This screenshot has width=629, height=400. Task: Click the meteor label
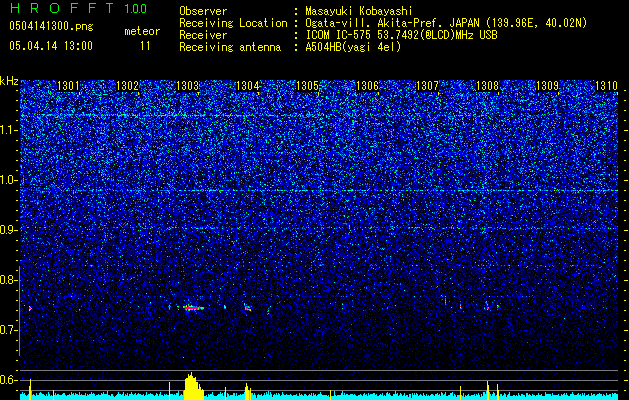[142, 31]
